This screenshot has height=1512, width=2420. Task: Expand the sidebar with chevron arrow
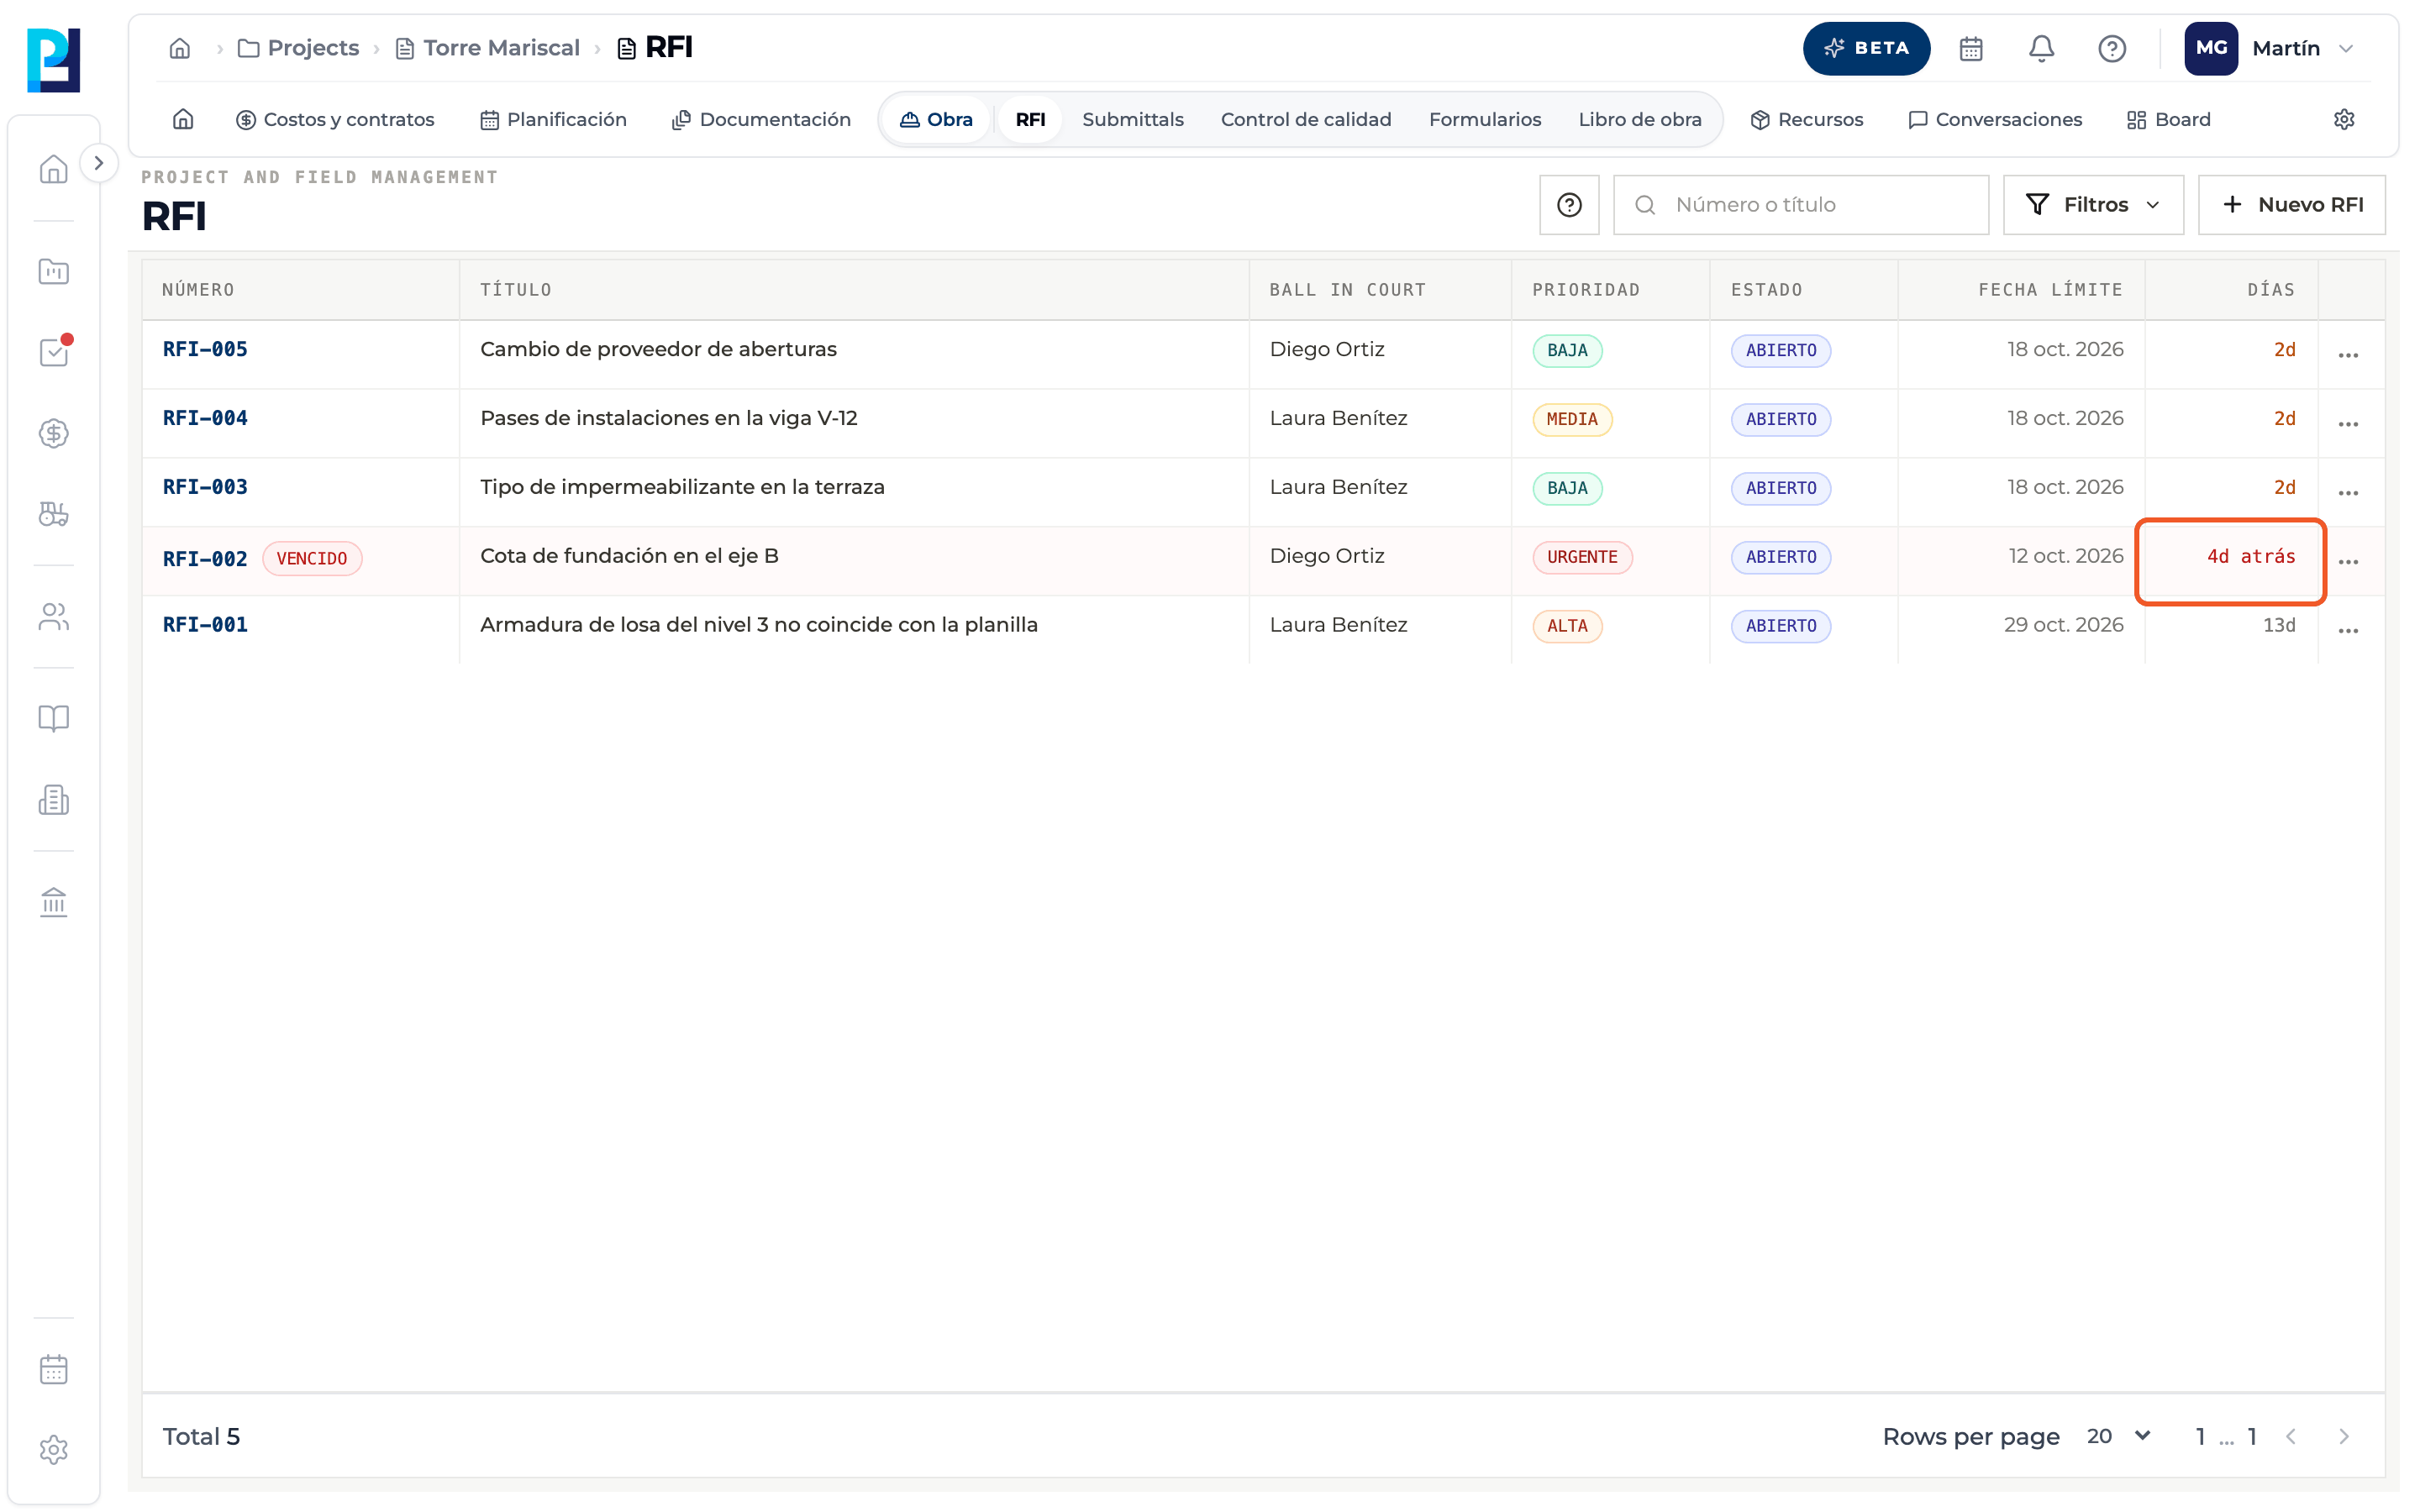point(98,163)
